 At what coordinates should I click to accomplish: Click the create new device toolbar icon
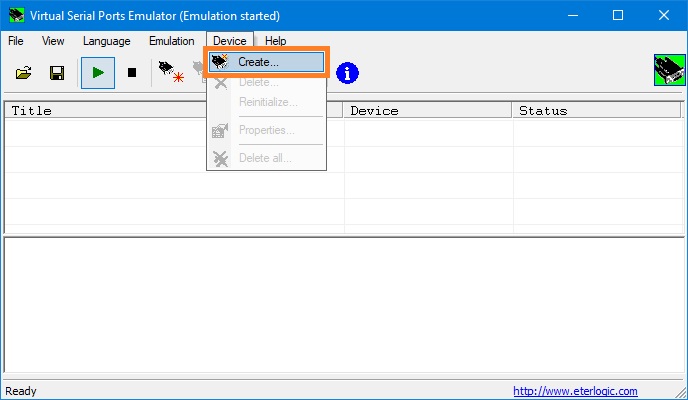171,72
